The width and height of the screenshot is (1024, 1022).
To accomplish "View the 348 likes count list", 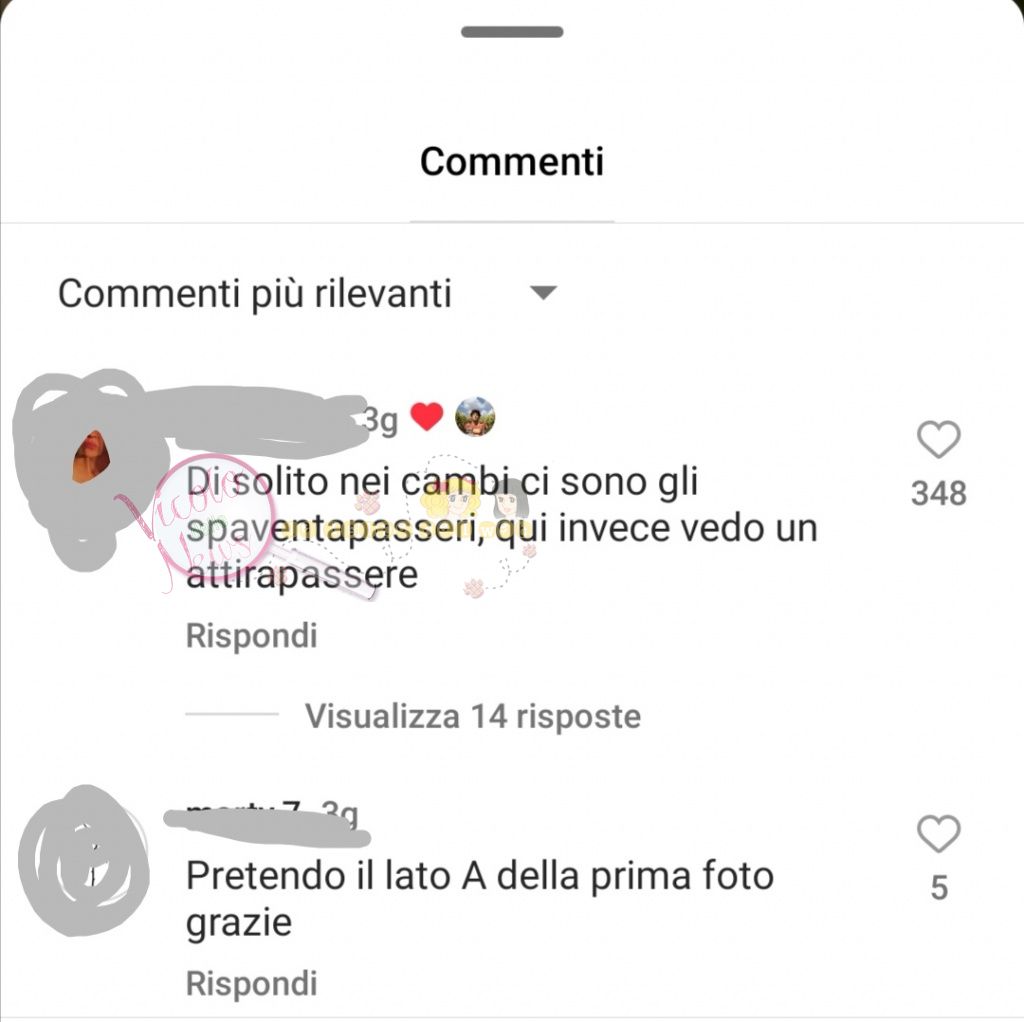I will coord(938,494).
